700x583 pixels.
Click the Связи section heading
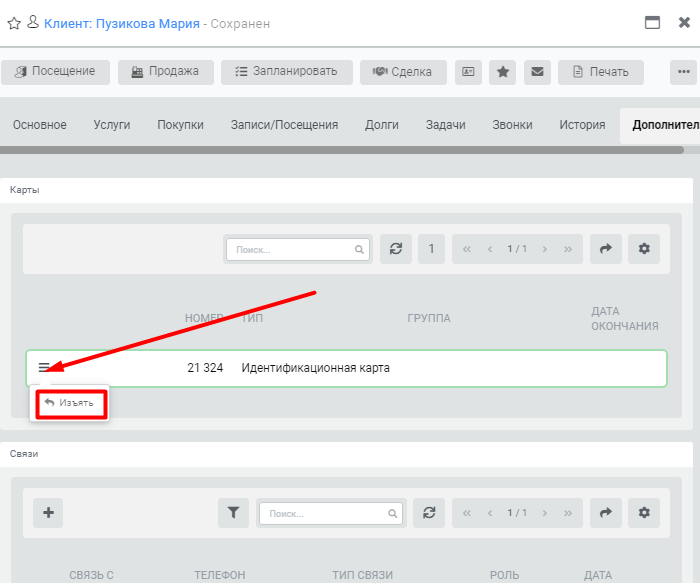point(24,454)
